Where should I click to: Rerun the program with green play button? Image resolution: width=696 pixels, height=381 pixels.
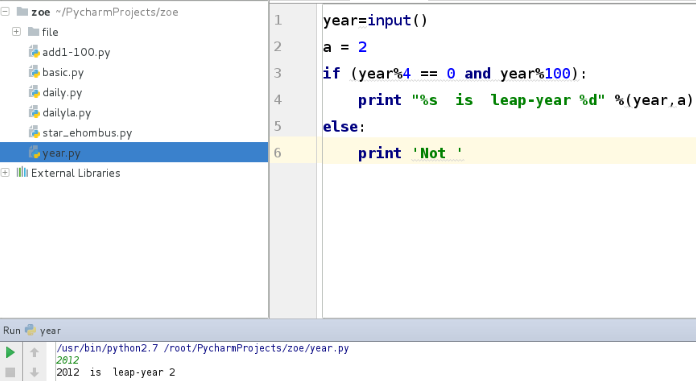click(10, 353)
